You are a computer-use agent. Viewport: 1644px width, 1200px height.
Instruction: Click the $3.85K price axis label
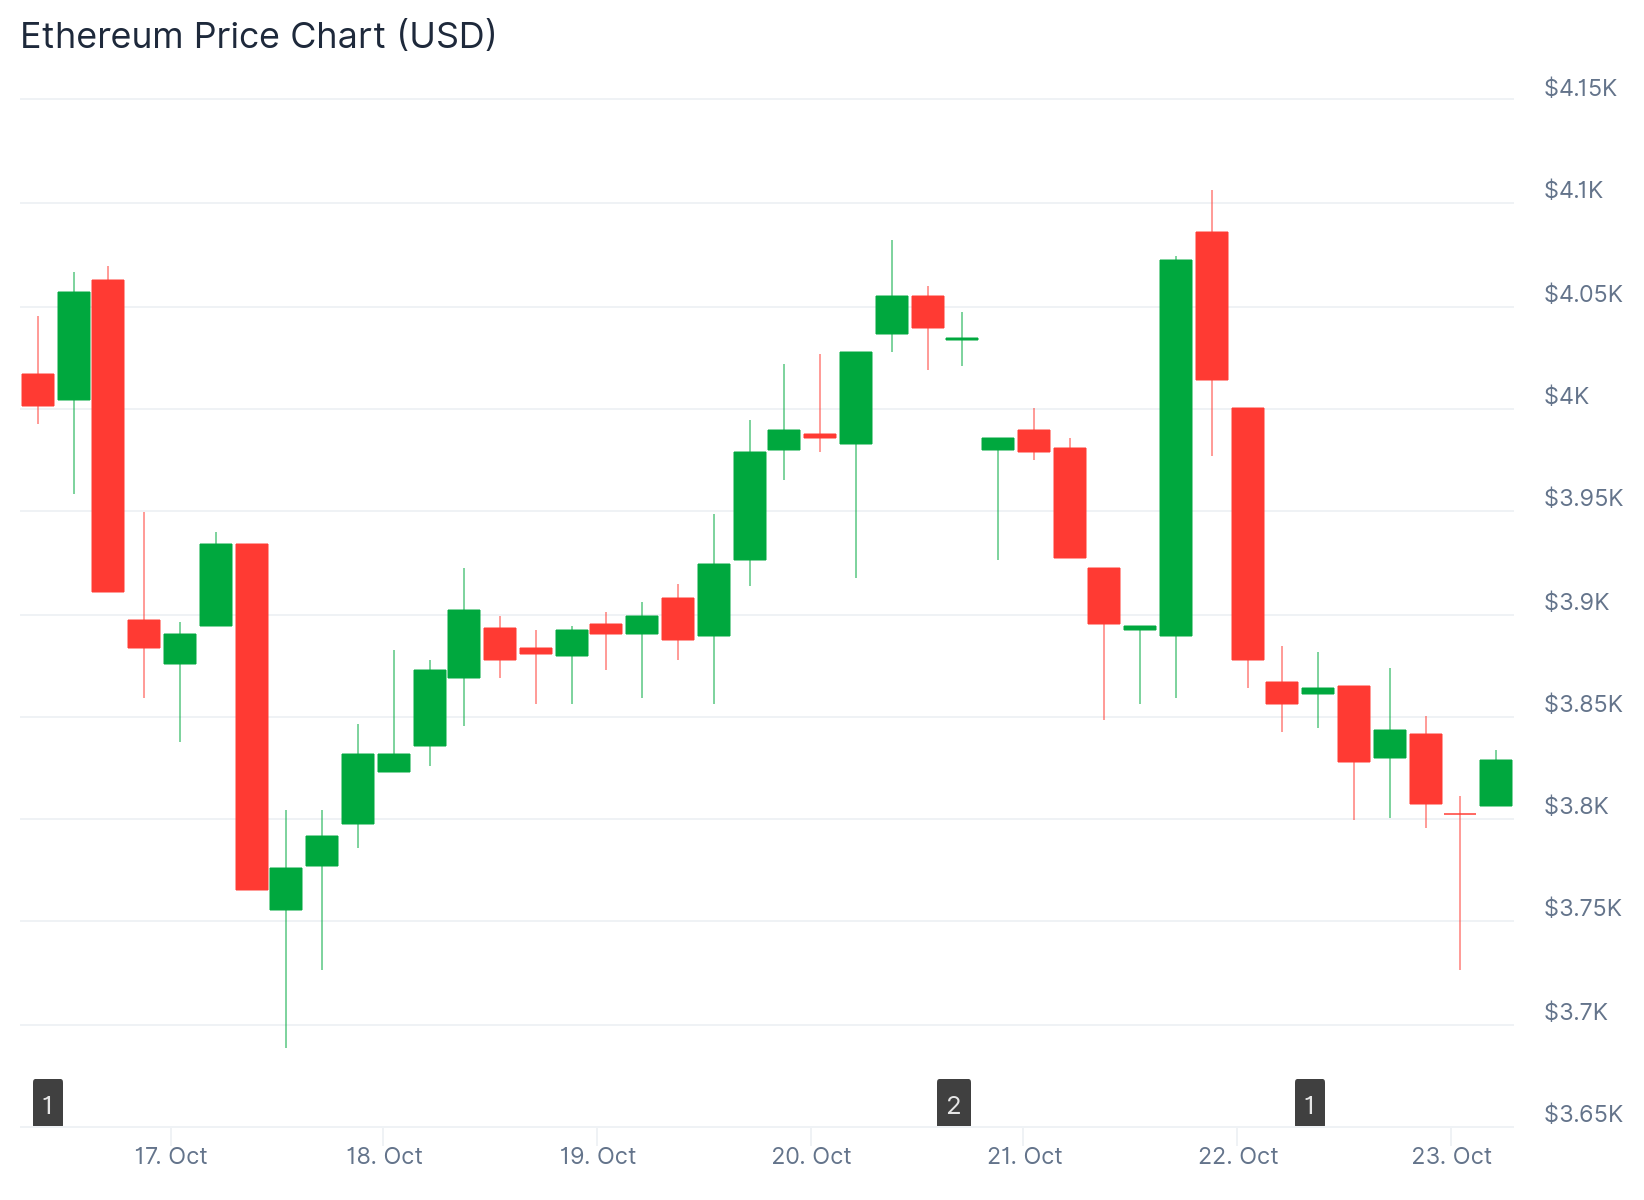pyautogui.click(x=1583, y=704)
